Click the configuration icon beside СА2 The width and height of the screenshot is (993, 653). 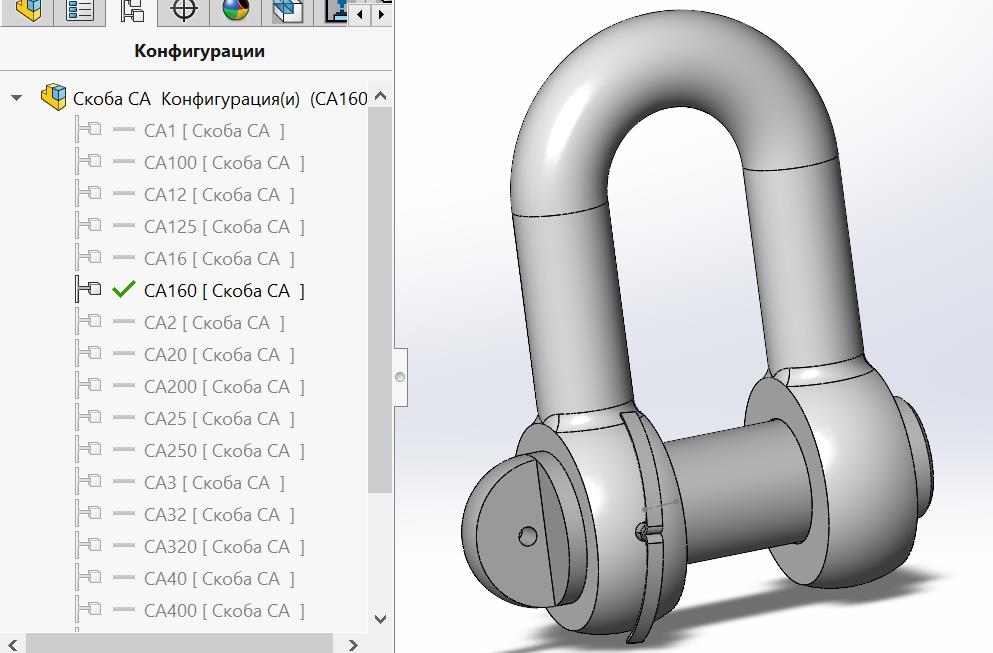[88, 321]
